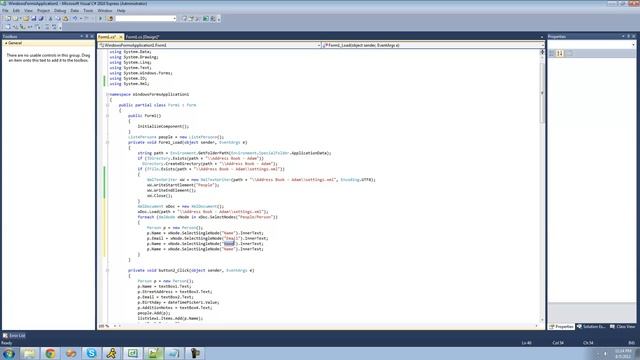Click in the line using System.Xml;
The width and height of the screenshot is (640, 360).
point(129,84)
